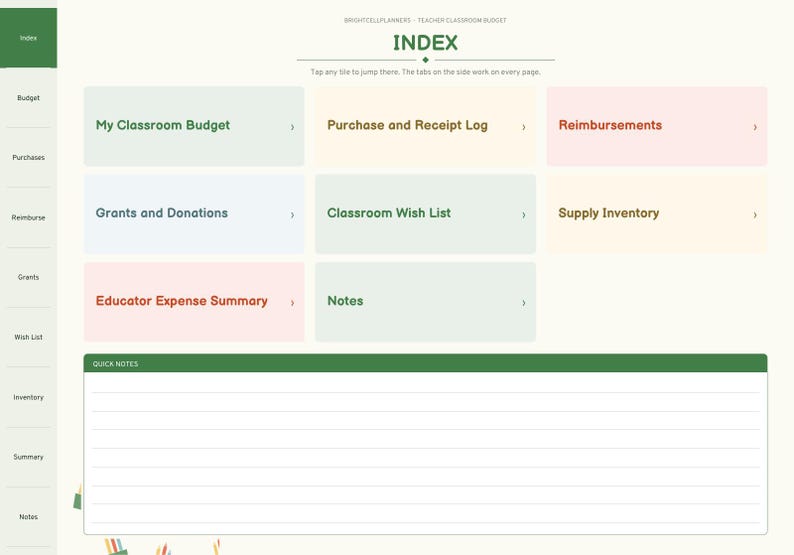Open the Grants and Donations tile
This screenshot has height=555, width=794.
coord(194,214)
